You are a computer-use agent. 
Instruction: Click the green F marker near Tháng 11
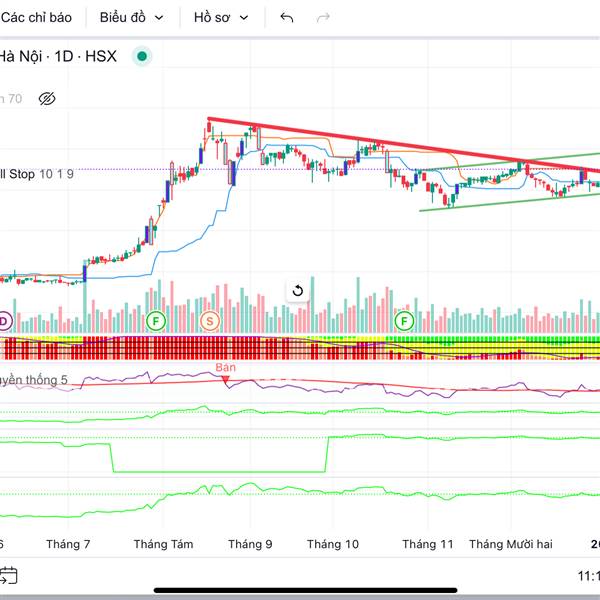pos(404,321)
